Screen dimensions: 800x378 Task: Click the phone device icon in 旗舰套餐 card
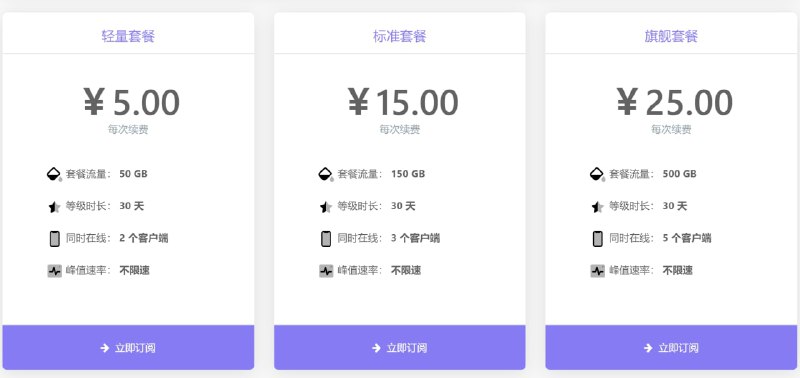[x=597, y=239]
